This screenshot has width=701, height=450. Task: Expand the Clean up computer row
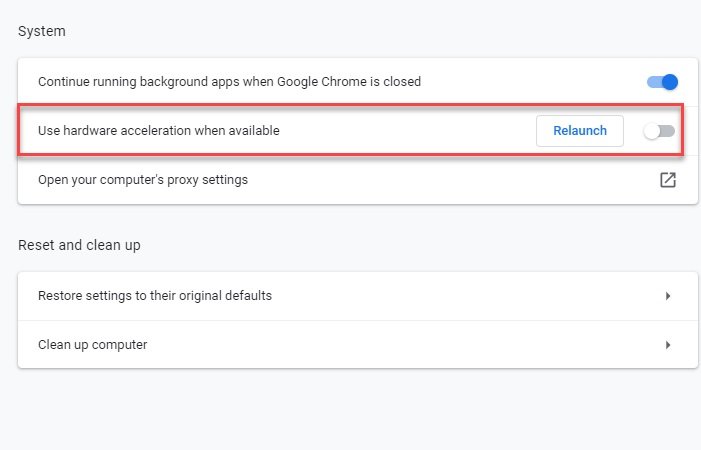[358, 345]
